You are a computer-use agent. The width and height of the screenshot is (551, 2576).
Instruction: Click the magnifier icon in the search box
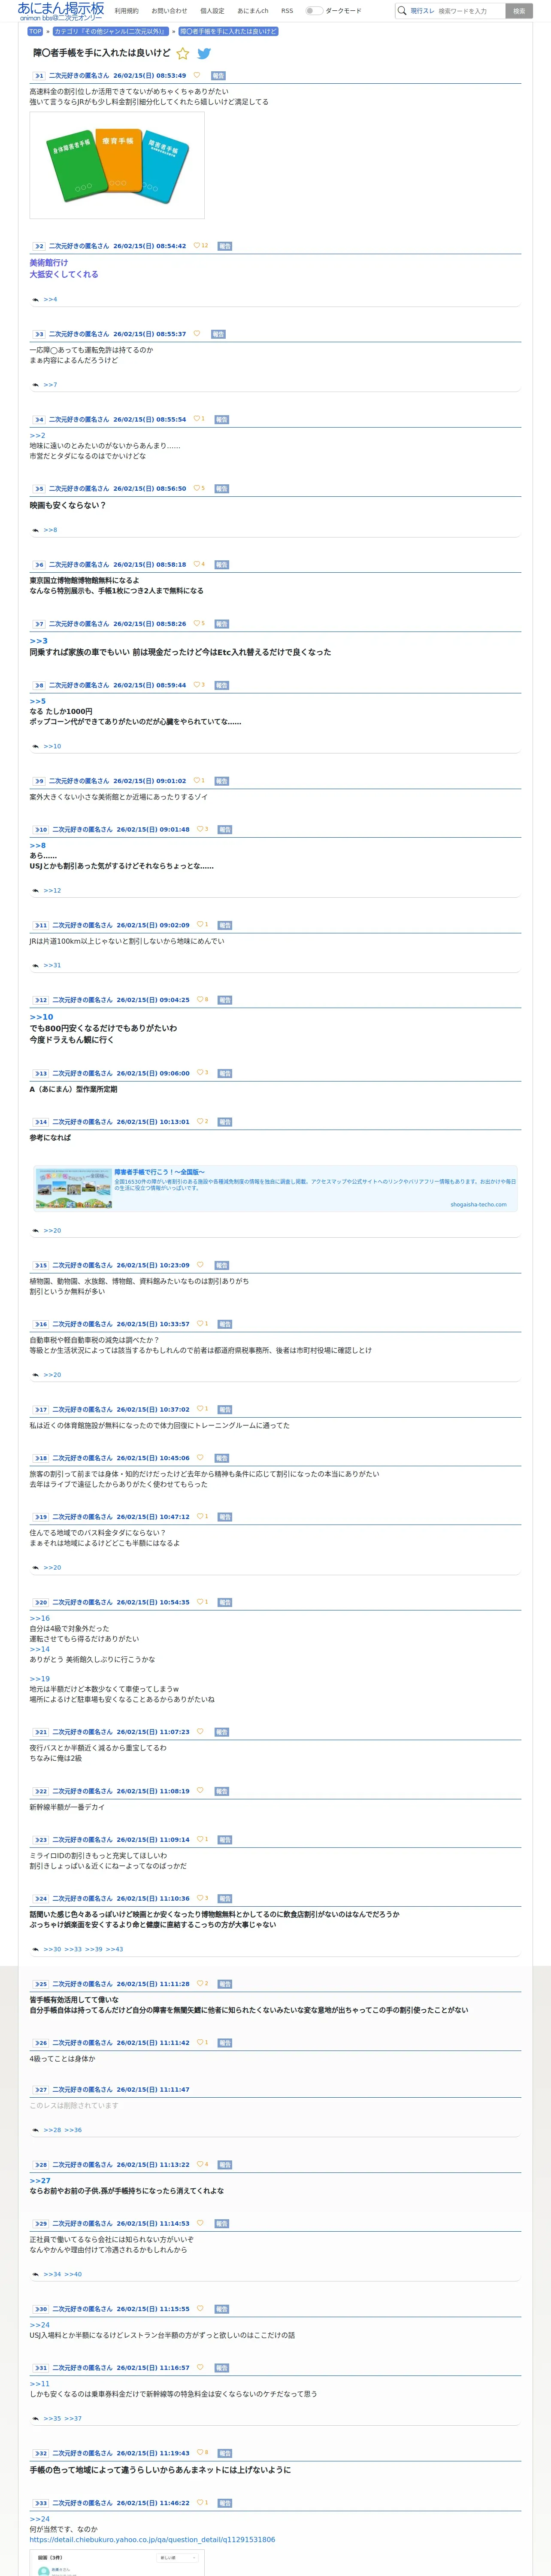pos(402,11)
